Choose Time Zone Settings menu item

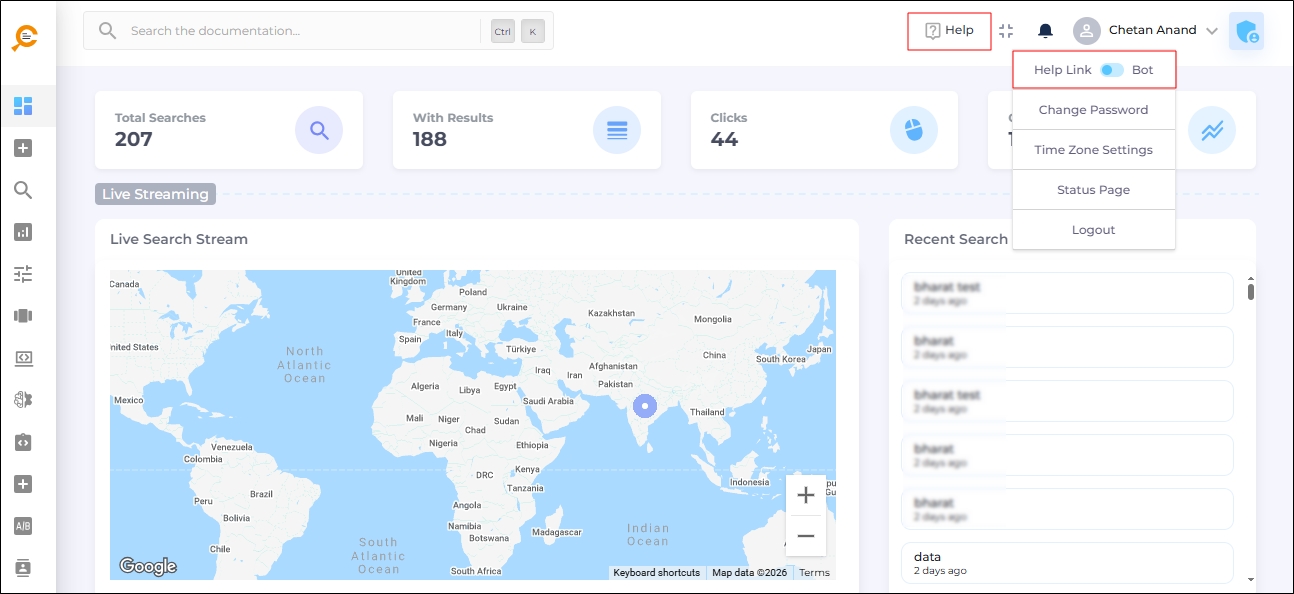click(x=1093, y=150)
